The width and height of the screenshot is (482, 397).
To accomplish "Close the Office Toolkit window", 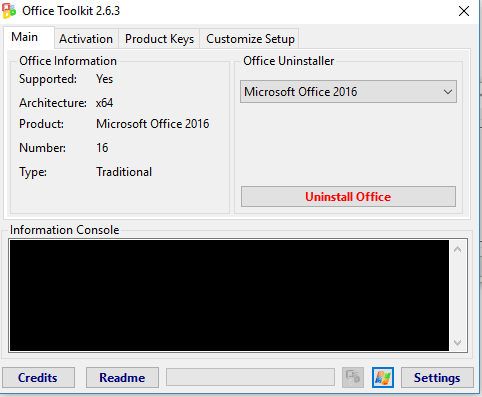I will pos(464,11).
